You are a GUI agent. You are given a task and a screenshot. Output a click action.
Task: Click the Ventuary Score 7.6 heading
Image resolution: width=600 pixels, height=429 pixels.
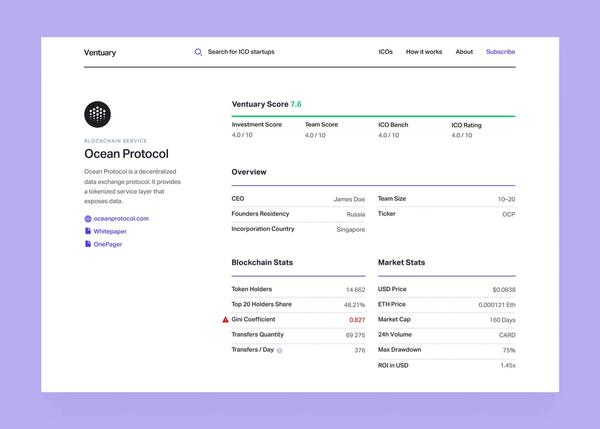(x=266, y=104)
